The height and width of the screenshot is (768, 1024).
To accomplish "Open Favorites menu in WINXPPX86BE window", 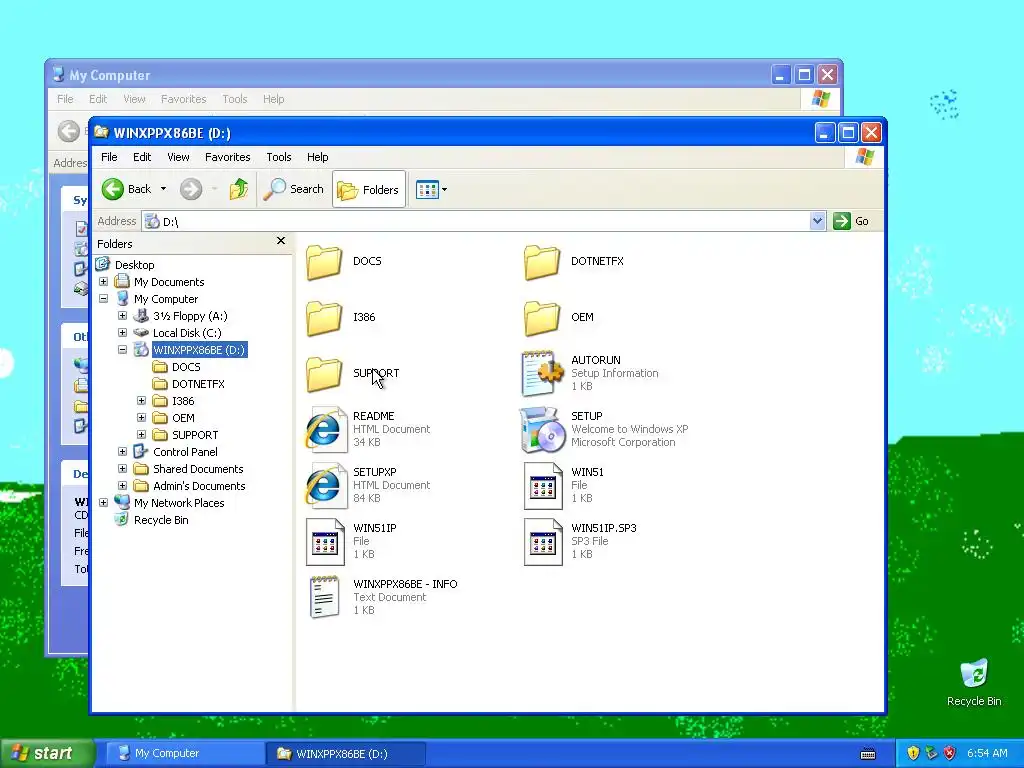I will coord(227,157).
